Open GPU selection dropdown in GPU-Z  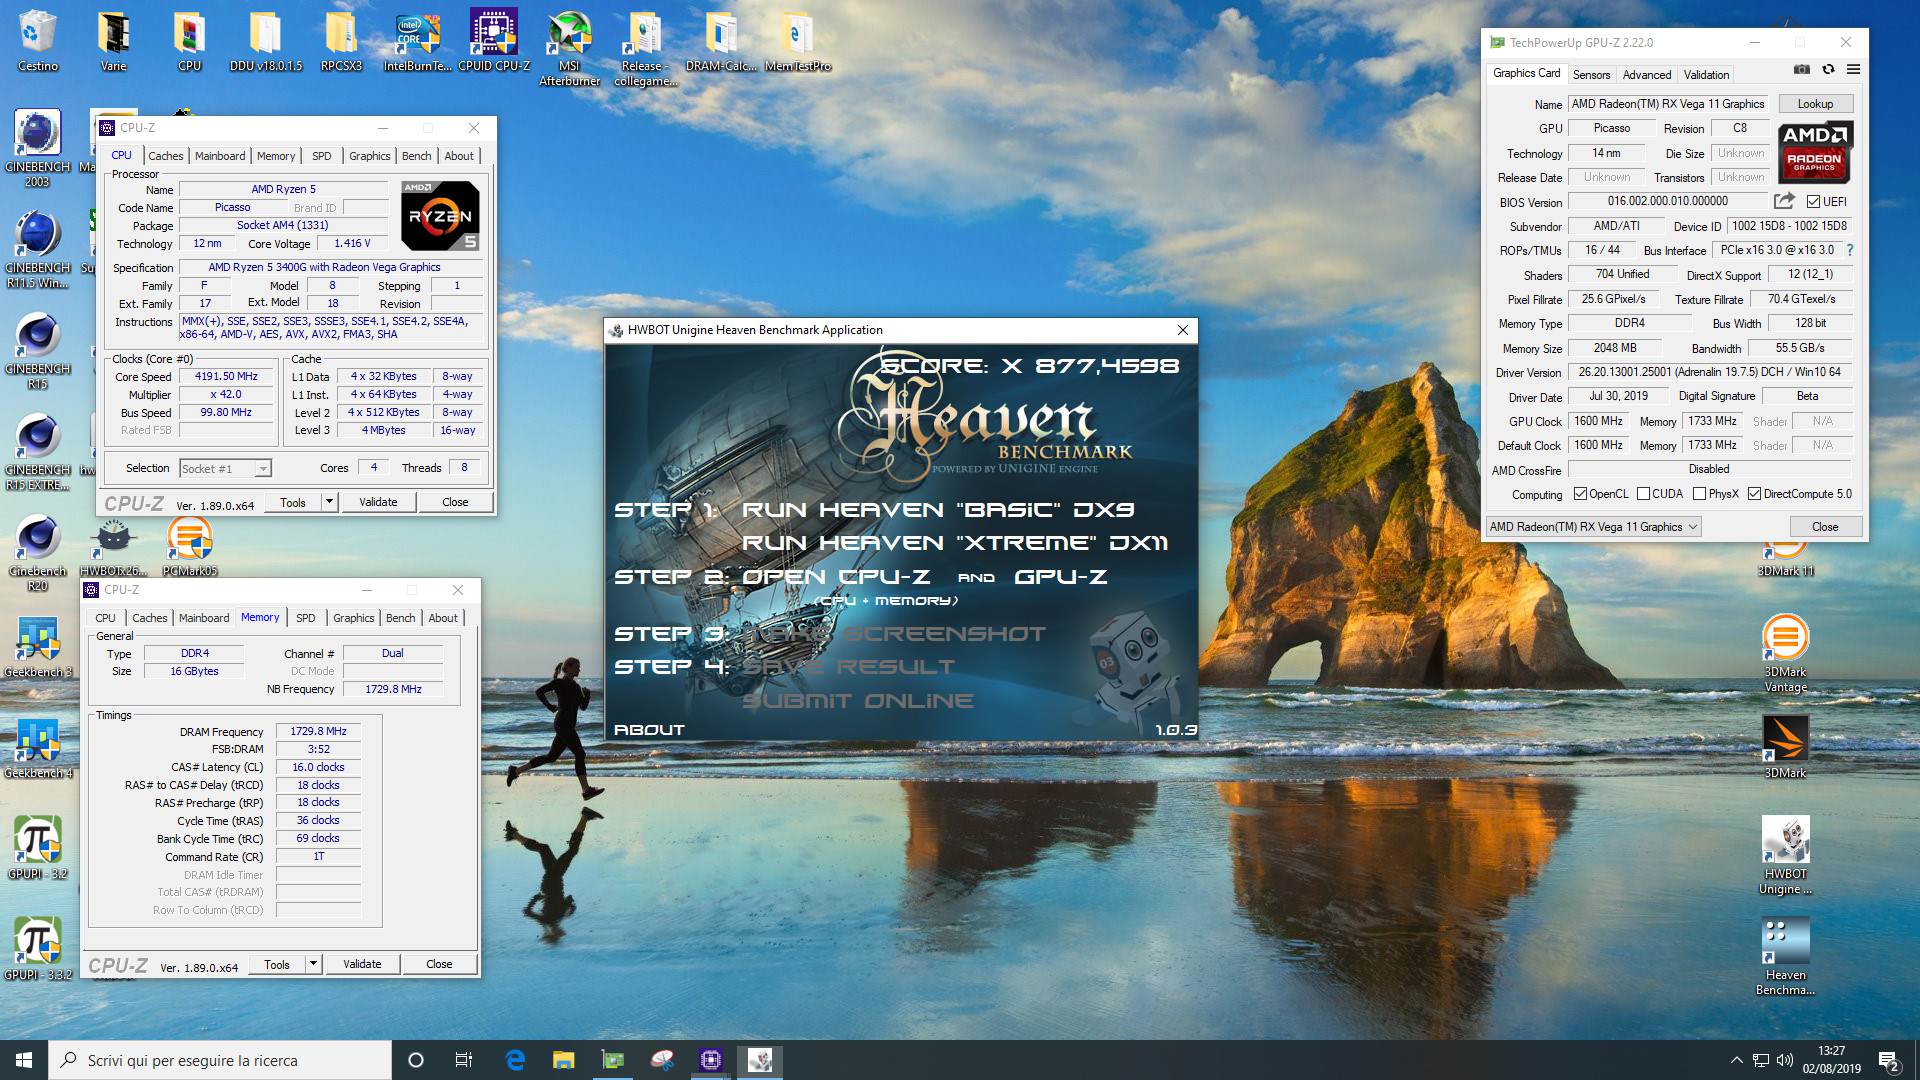(x=1593, y=527)
